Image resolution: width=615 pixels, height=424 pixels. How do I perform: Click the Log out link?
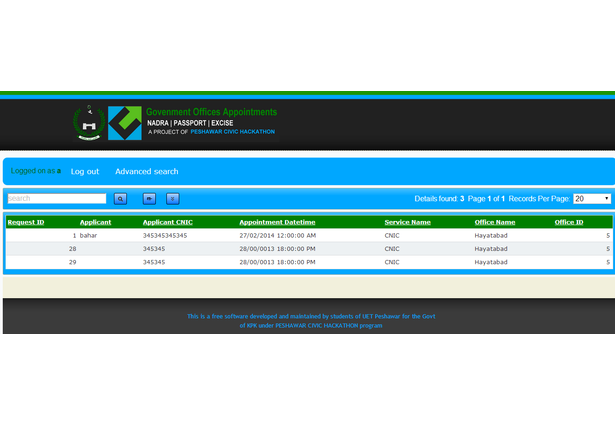[85, 171]
